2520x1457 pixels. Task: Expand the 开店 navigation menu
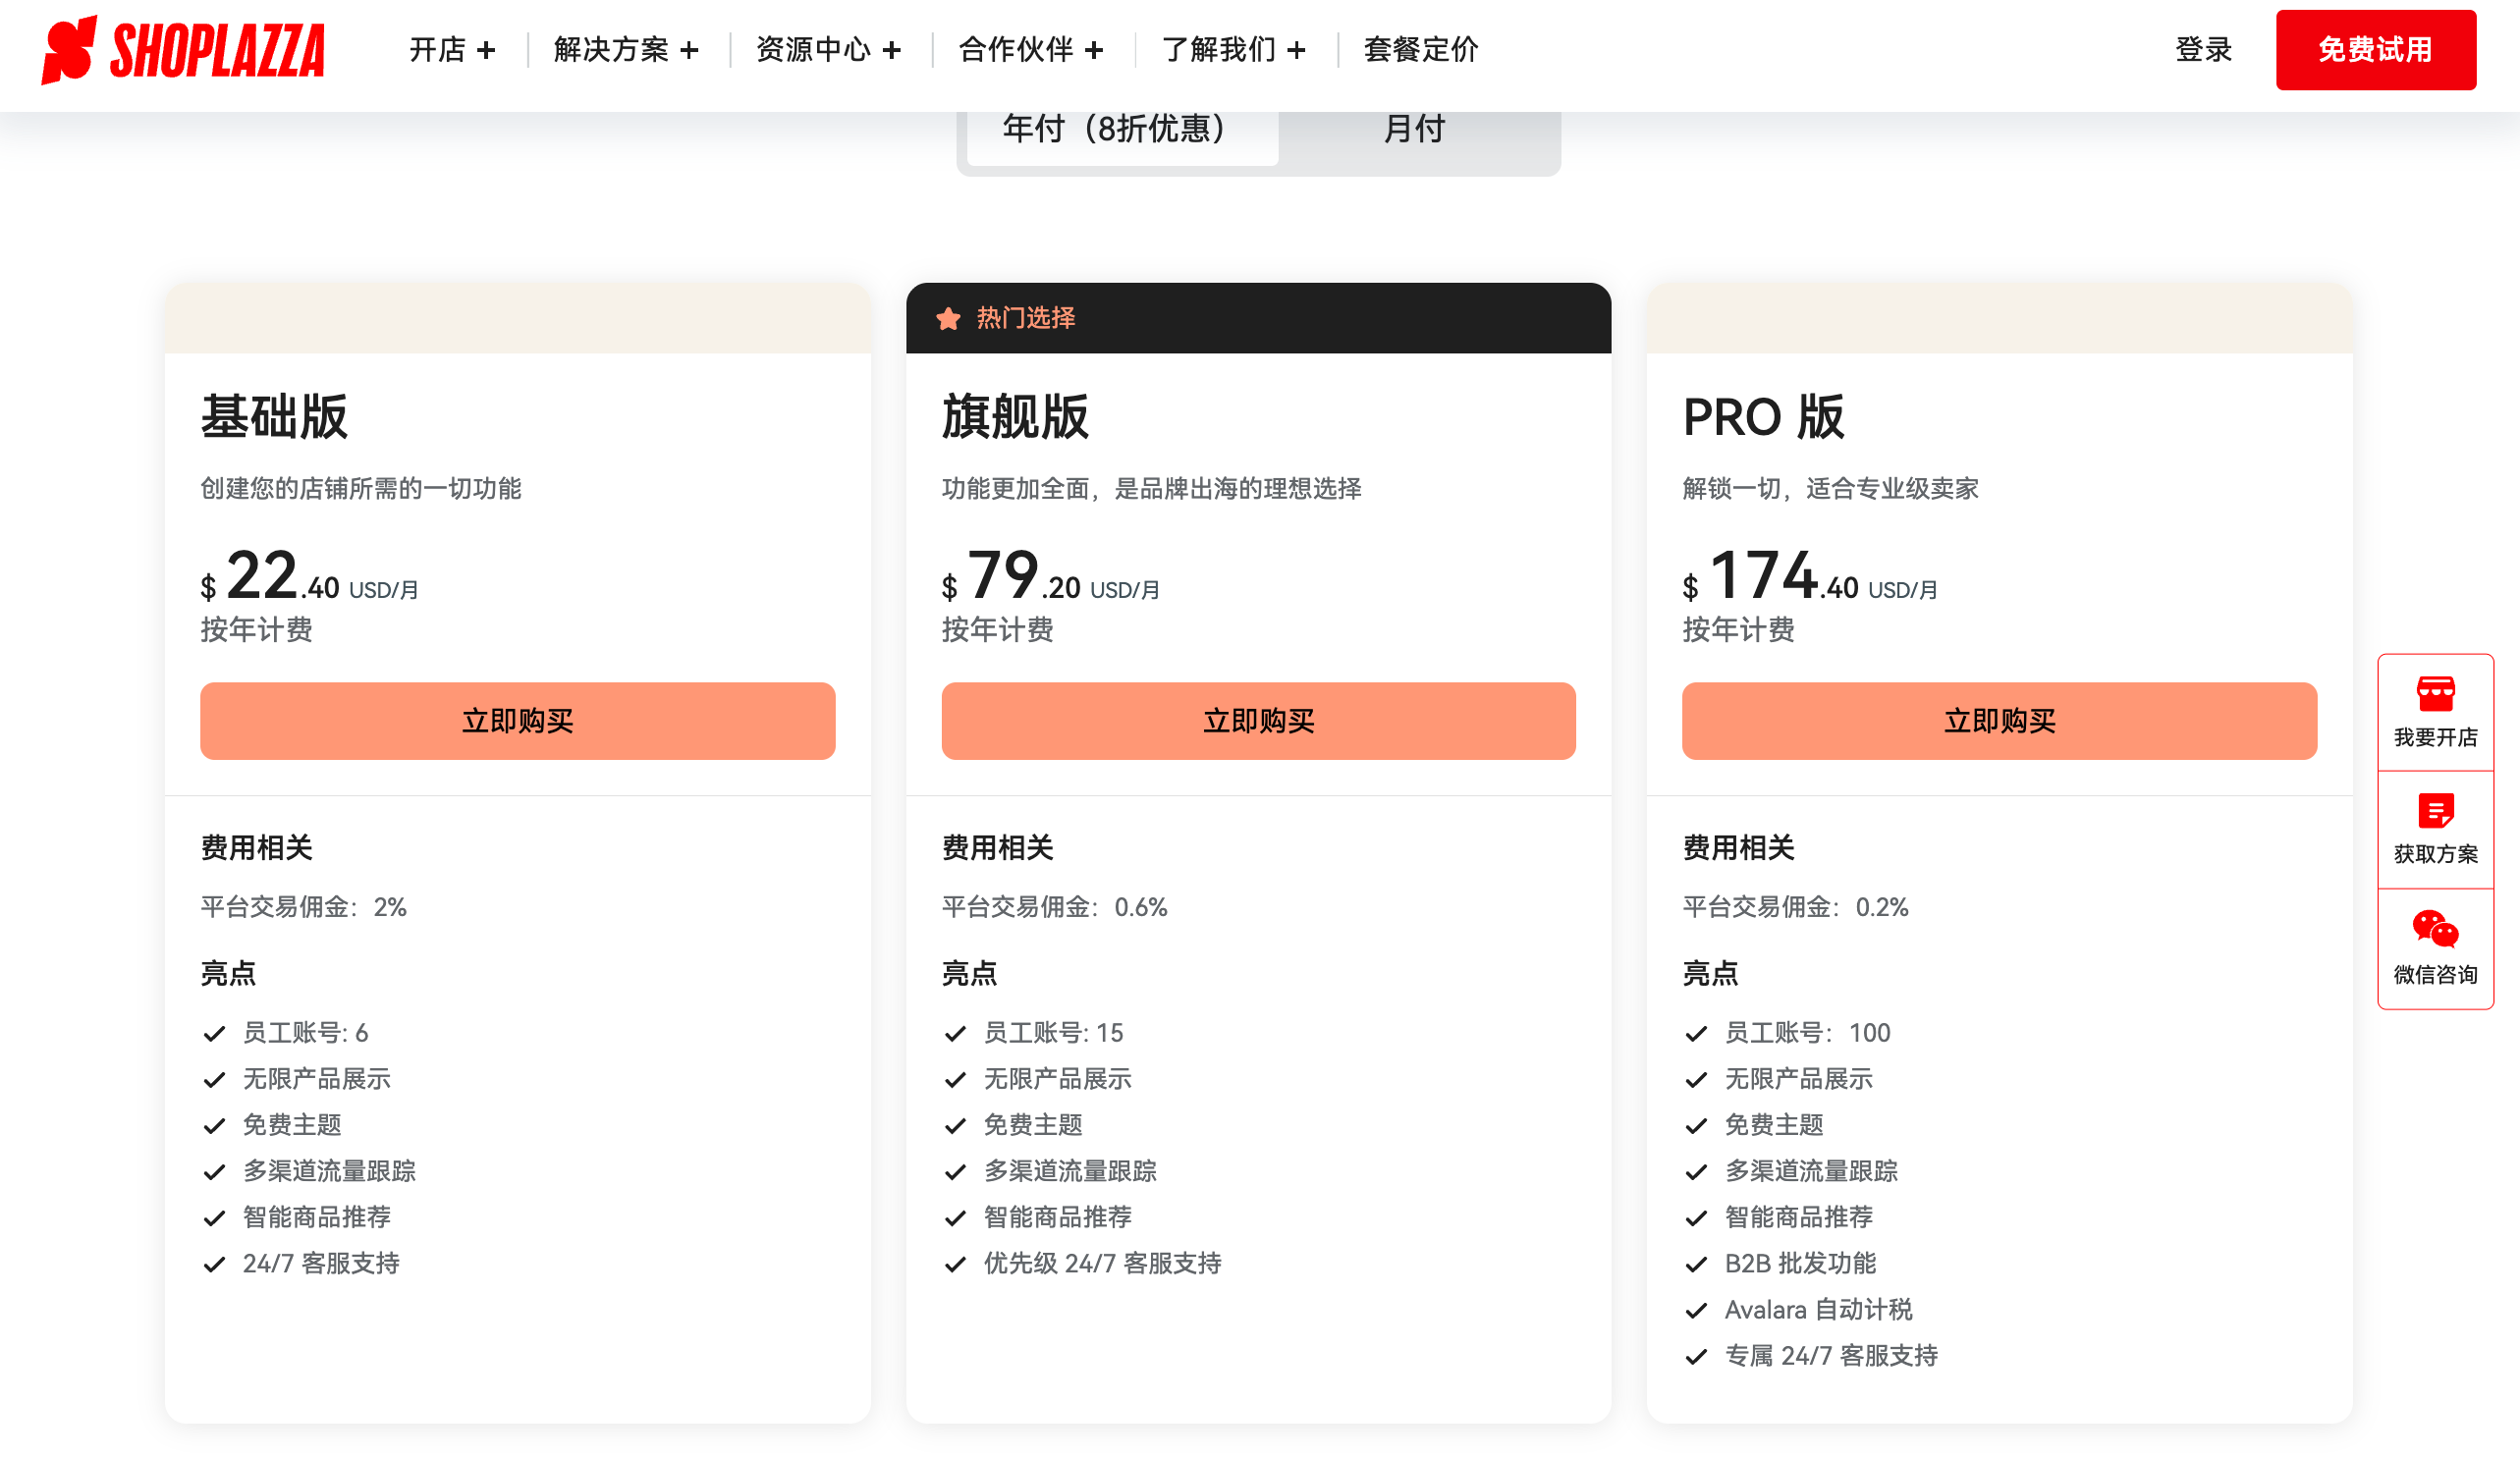click(453, 50)
